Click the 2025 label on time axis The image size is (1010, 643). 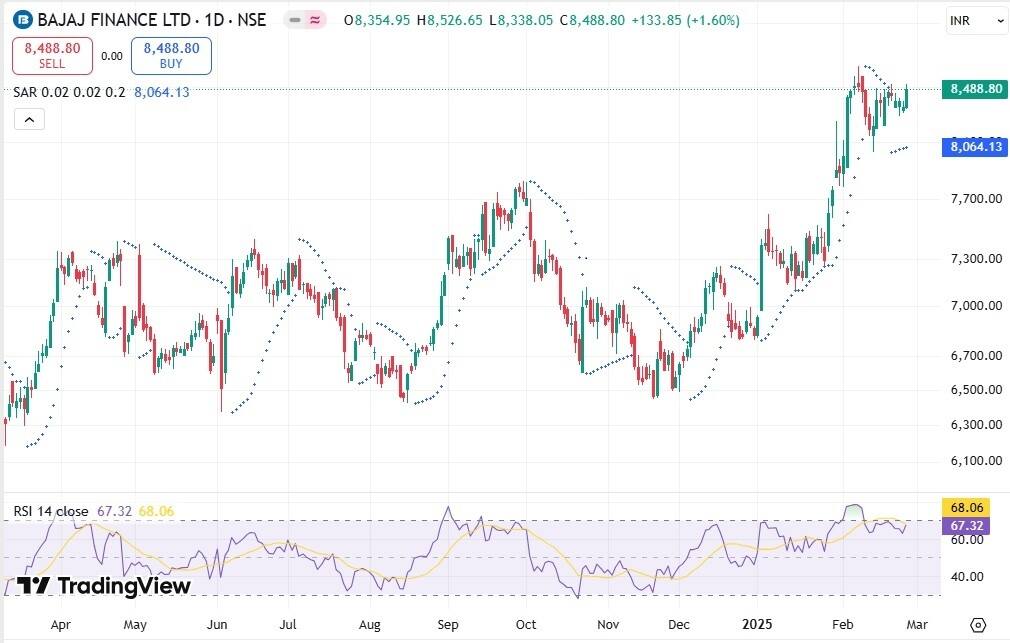coord(757,626)
